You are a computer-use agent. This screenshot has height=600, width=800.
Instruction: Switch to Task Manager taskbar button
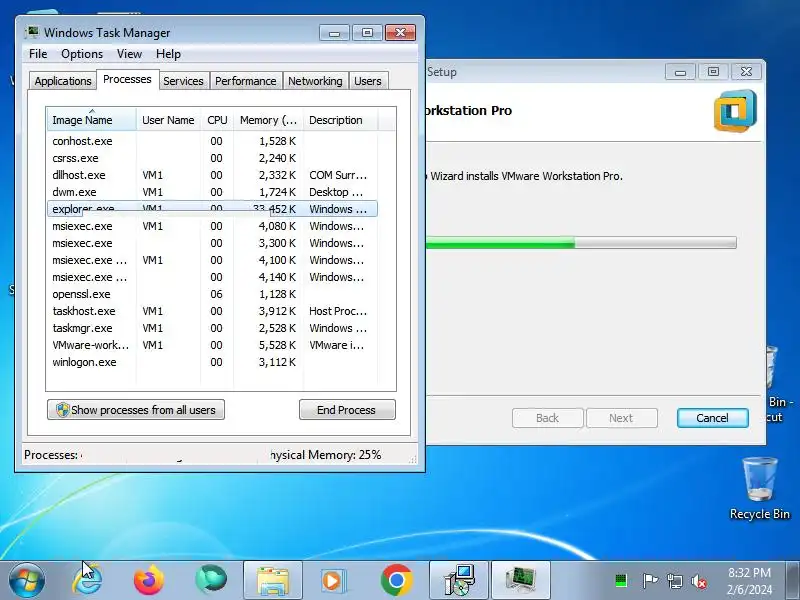(520, 580)
